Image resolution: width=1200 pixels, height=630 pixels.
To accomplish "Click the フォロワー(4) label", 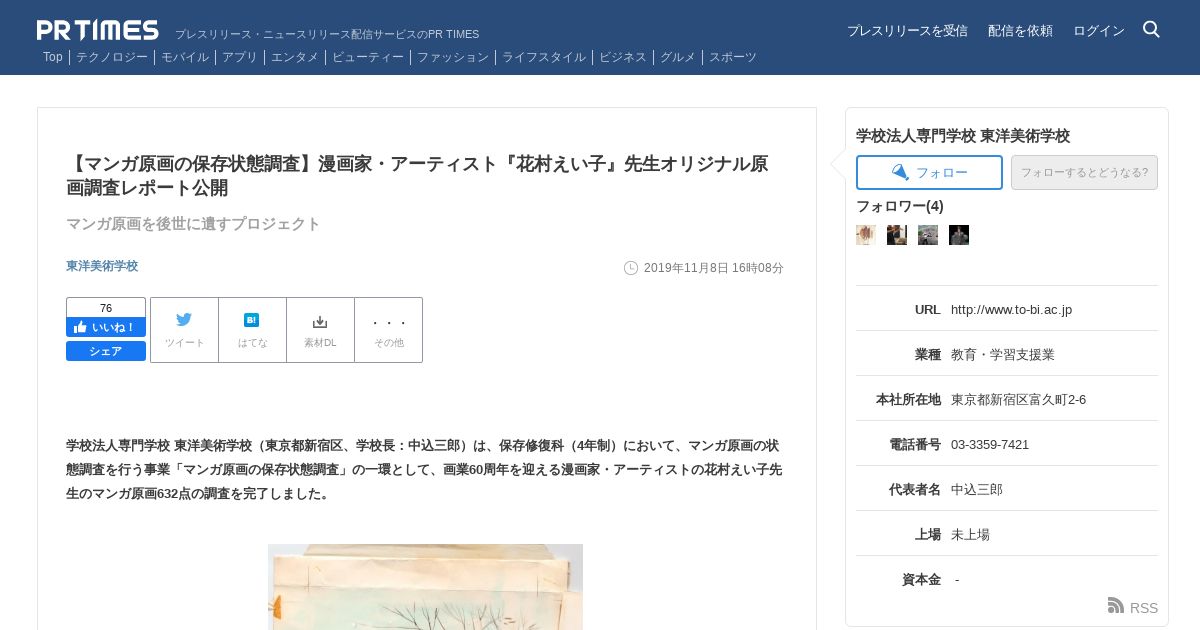I will pyautogui.click(x=900, y=206).
